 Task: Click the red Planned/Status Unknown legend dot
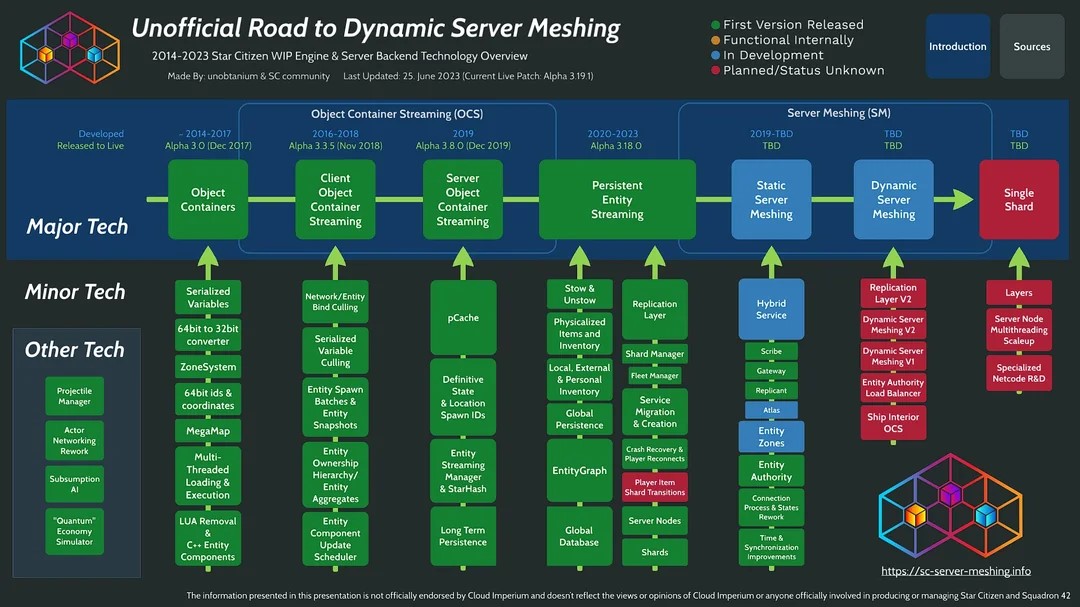point(715,70)
